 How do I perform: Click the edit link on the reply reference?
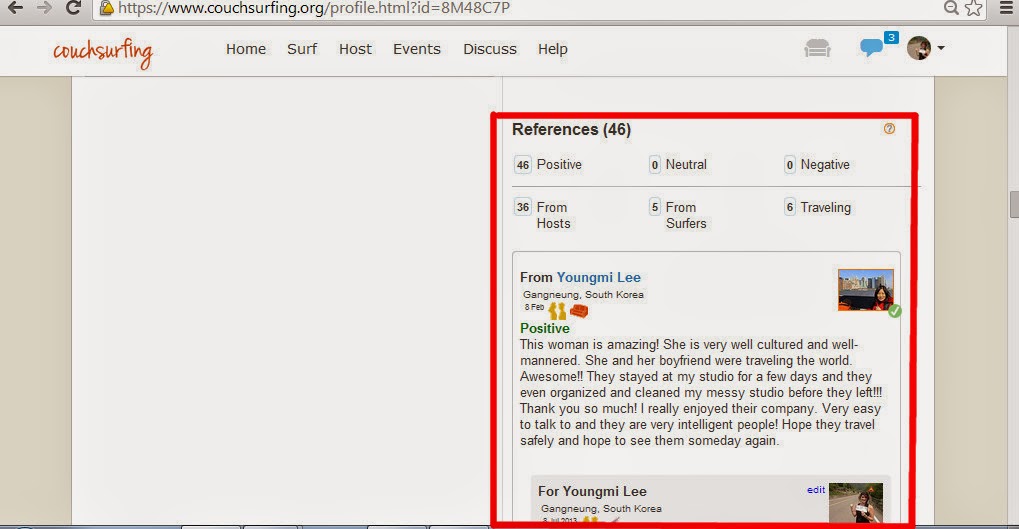816,490
